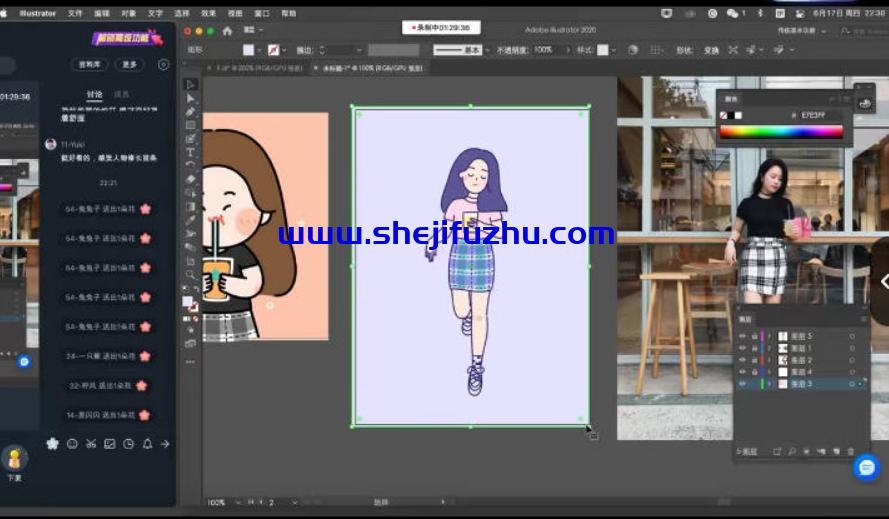Toggle visibility eye of 图层 1

click(742, 348)
